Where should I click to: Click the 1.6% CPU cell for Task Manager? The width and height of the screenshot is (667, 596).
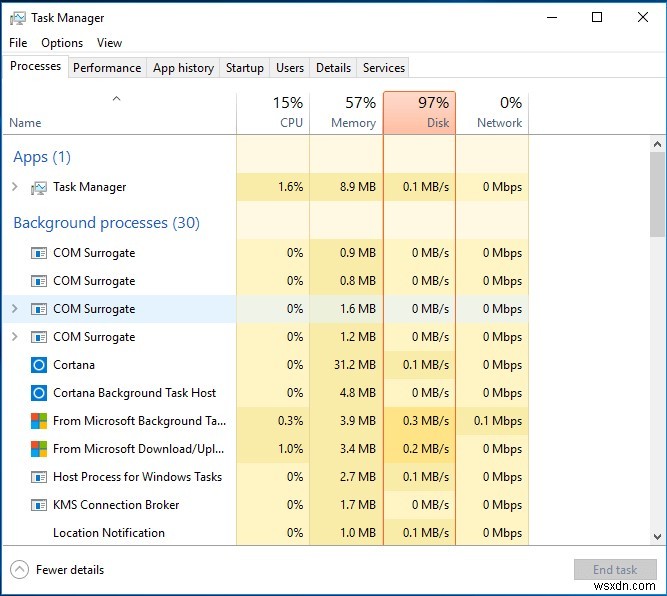(x=273, y=187)
